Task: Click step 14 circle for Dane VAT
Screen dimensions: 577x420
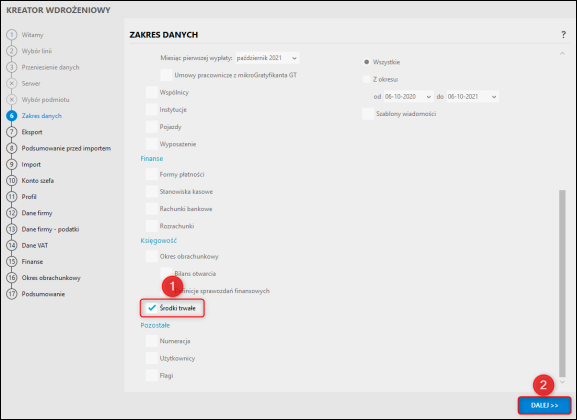Action: point(12,246)
